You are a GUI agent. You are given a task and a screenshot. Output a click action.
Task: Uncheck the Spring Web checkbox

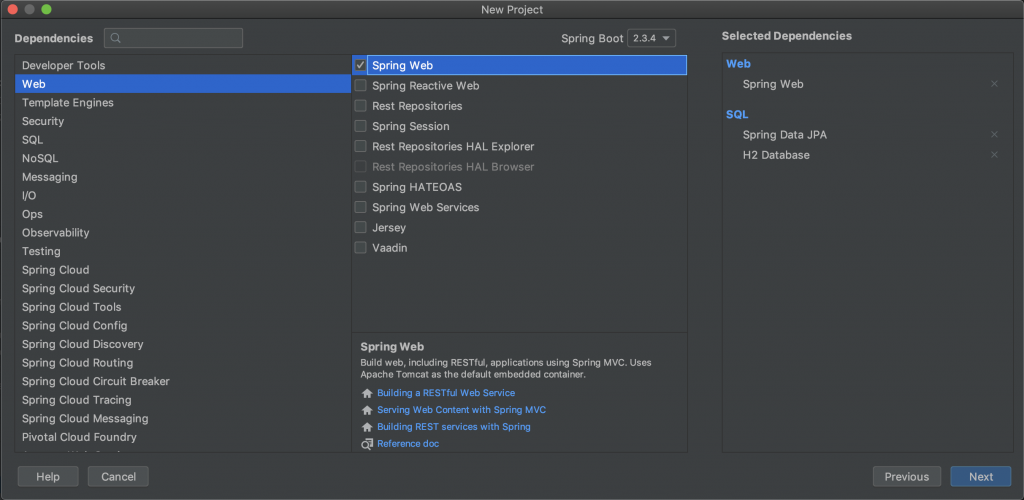click(x=360, y=65)
